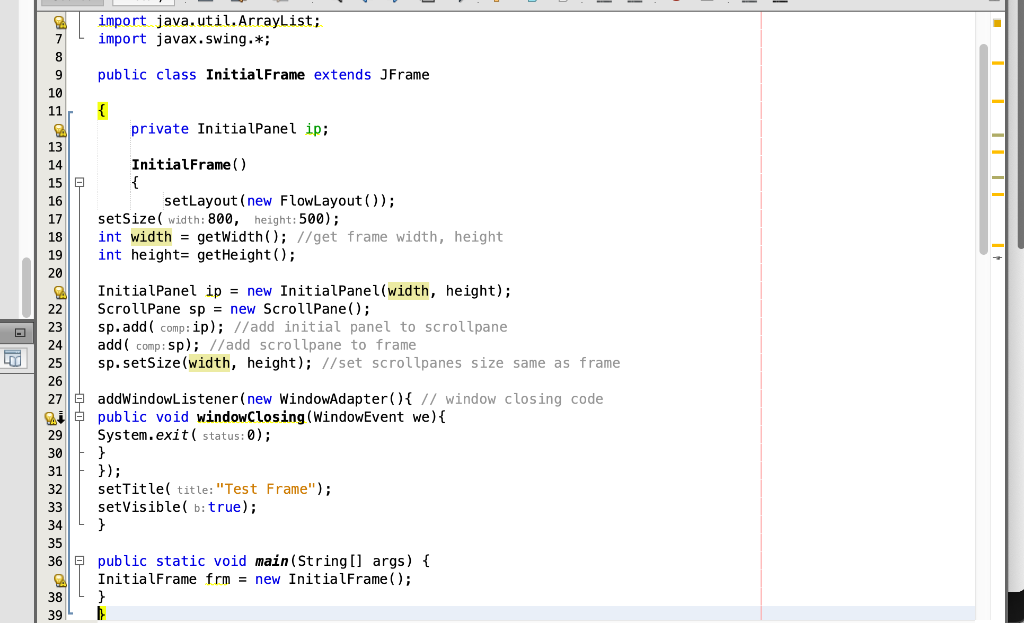
Task: Collapse the main method fold at line 36
Action: tap(80, 561)
